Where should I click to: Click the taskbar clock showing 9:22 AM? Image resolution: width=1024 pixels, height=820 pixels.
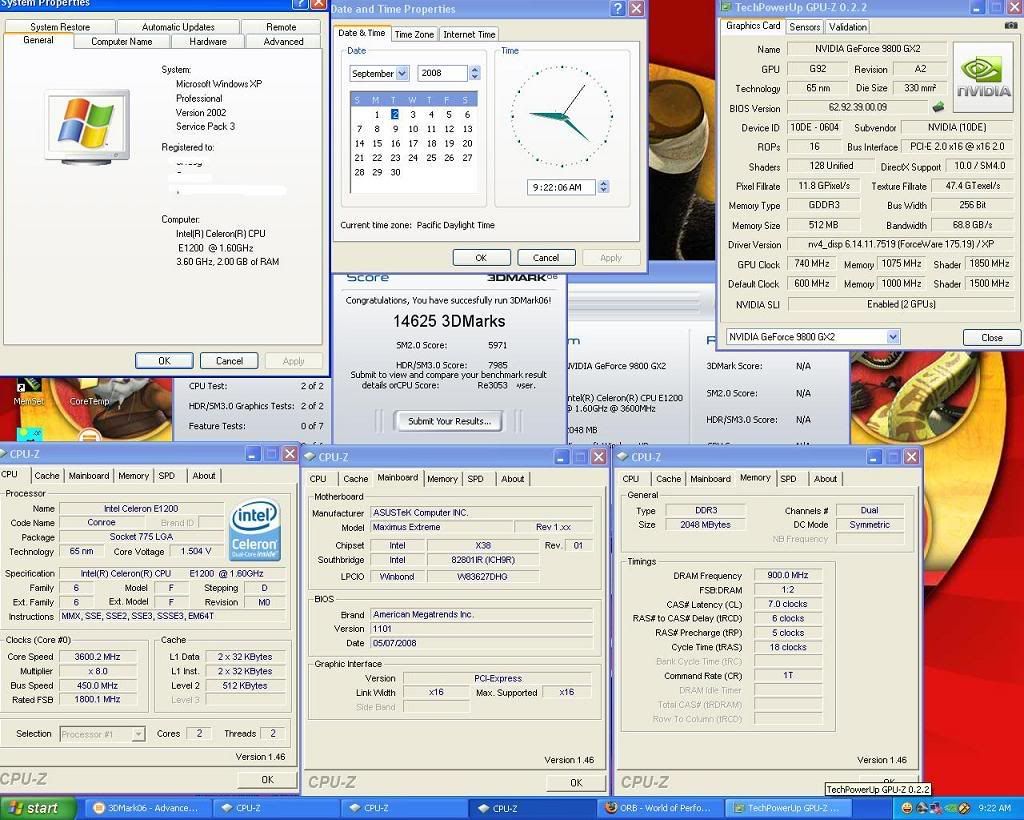pos(994,808)
